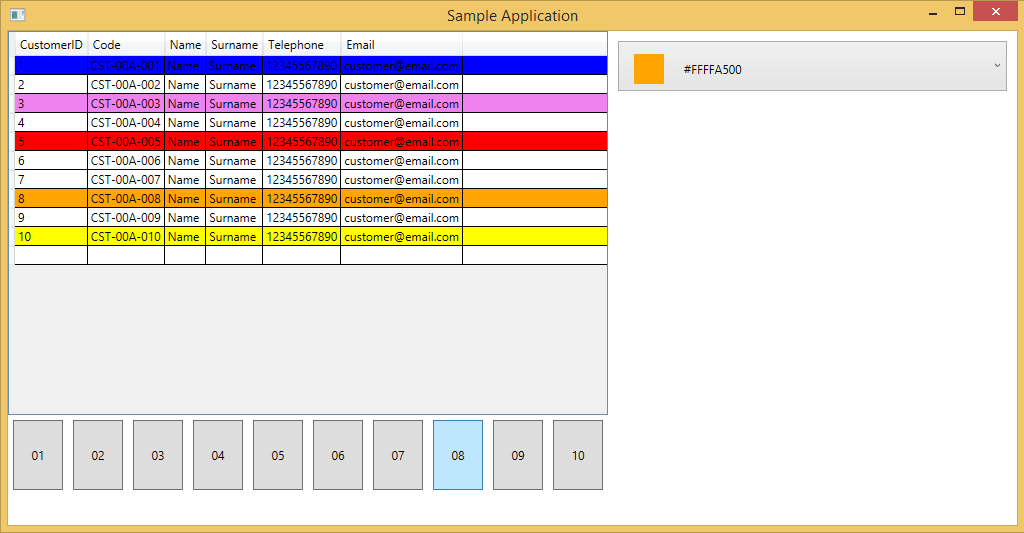The image size is (1024, 533).
Task: Click the email cell in row 6
Action: click(x=402, y=161)
